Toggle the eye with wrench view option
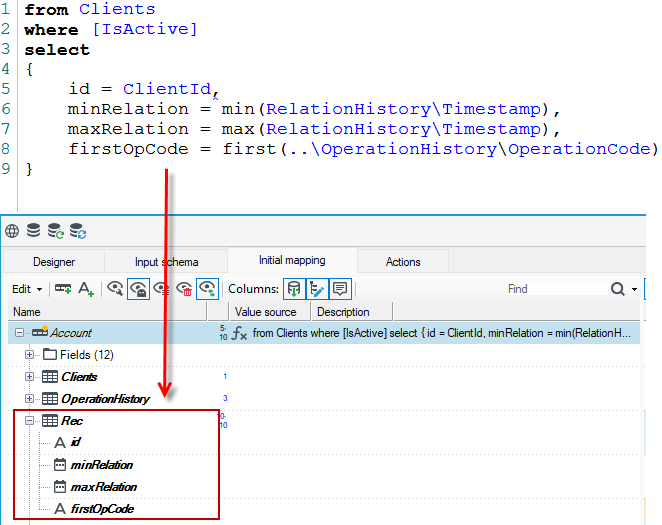Viewport: 662px width, 525px height. click(115, 289)
